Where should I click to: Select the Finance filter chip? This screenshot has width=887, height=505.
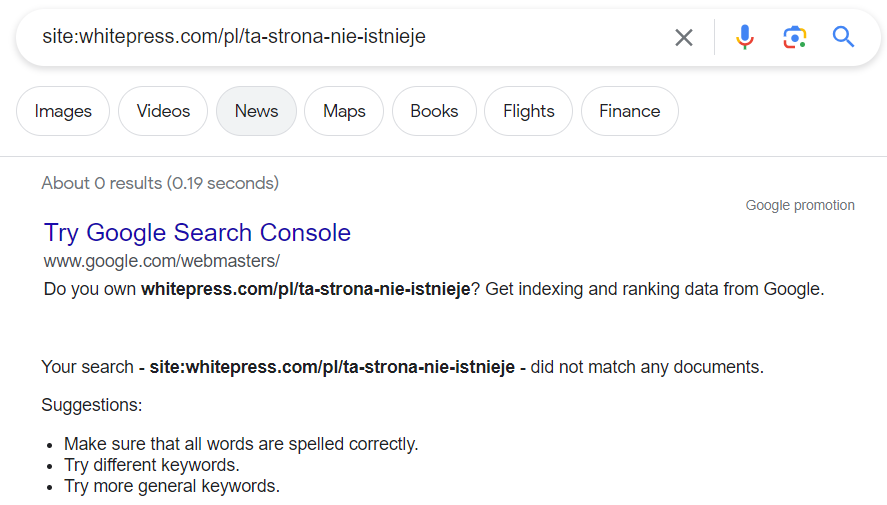pos(630,111)
